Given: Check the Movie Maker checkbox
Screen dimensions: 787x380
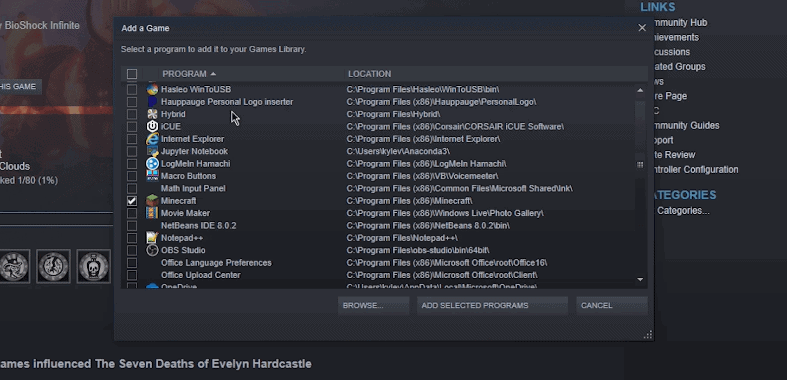Looking at the screenshot, I should click(132, 213).
